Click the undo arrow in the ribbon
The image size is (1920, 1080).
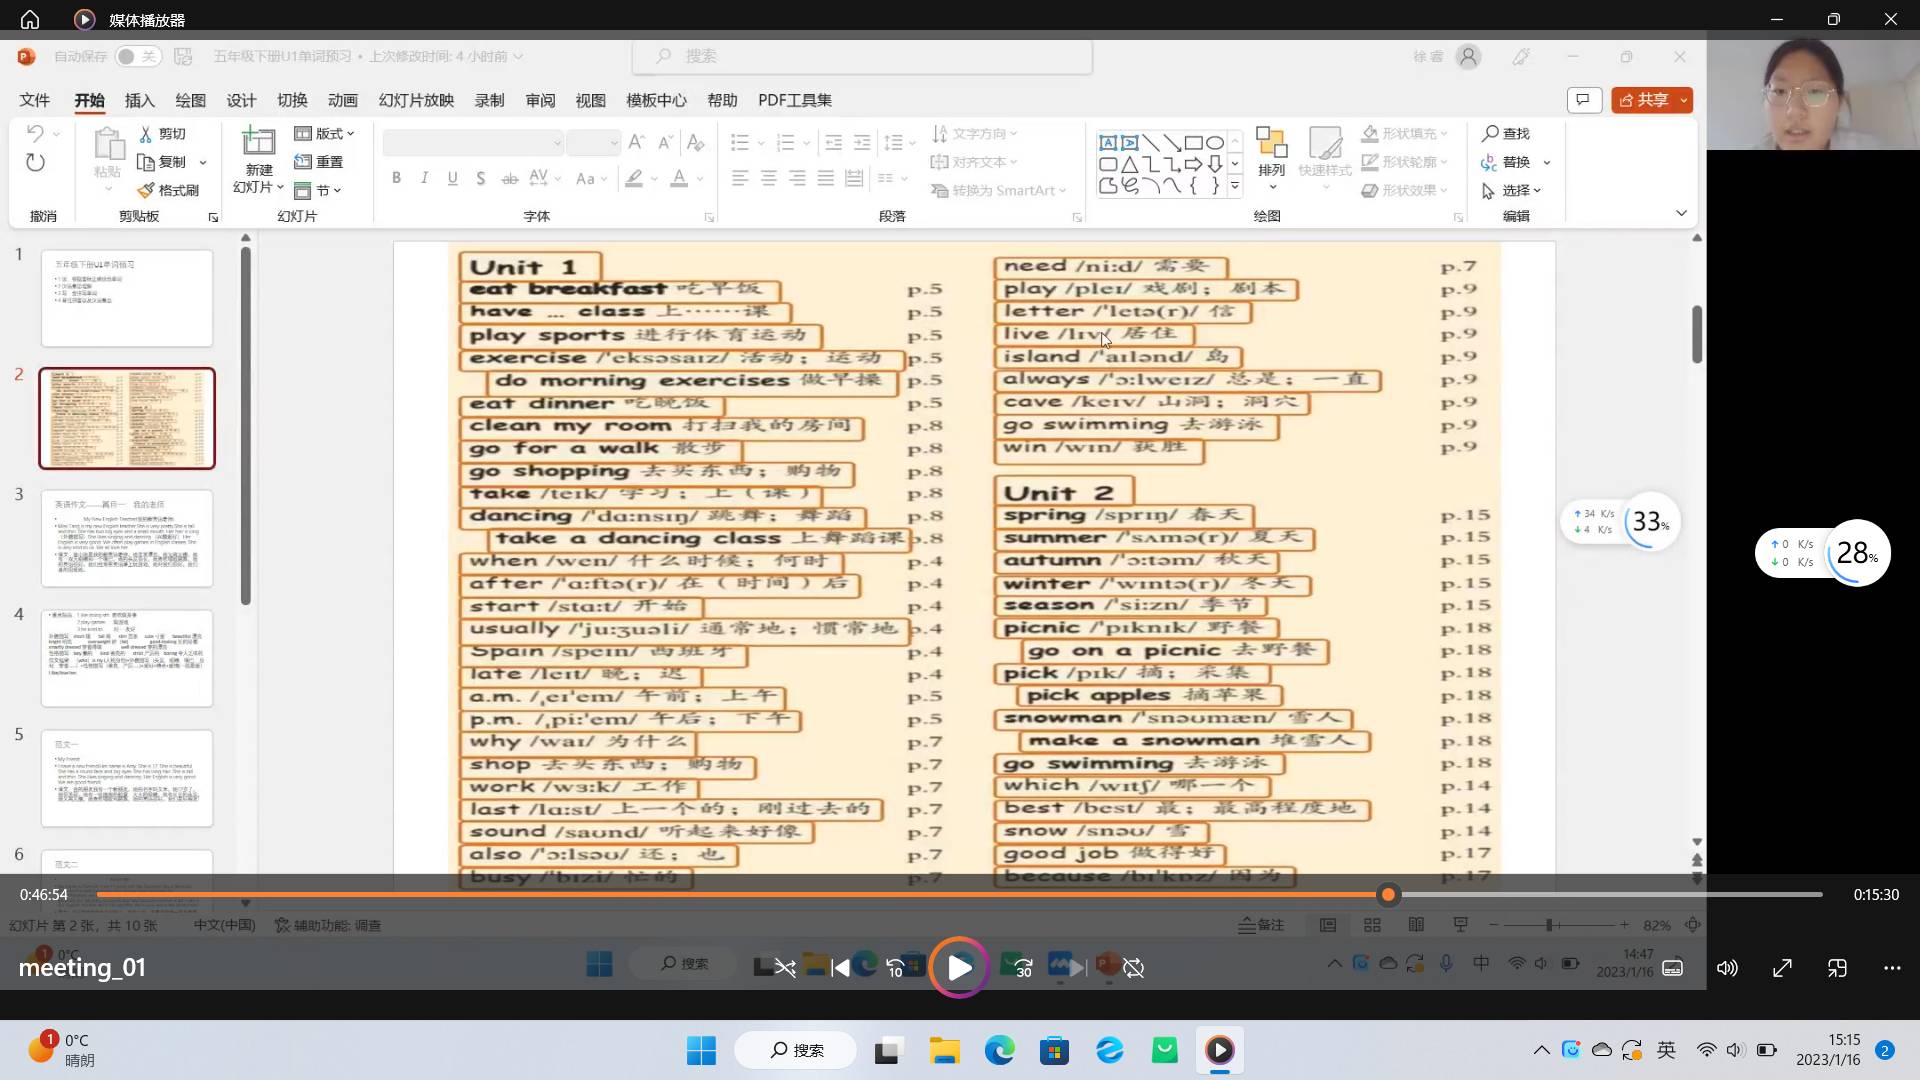35,133
